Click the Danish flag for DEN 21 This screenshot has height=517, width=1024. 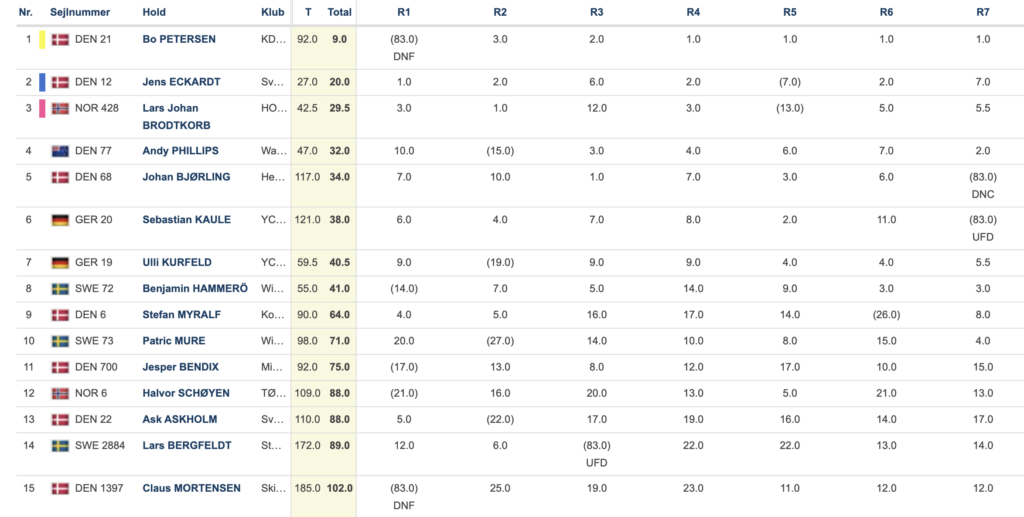(60, 39)
